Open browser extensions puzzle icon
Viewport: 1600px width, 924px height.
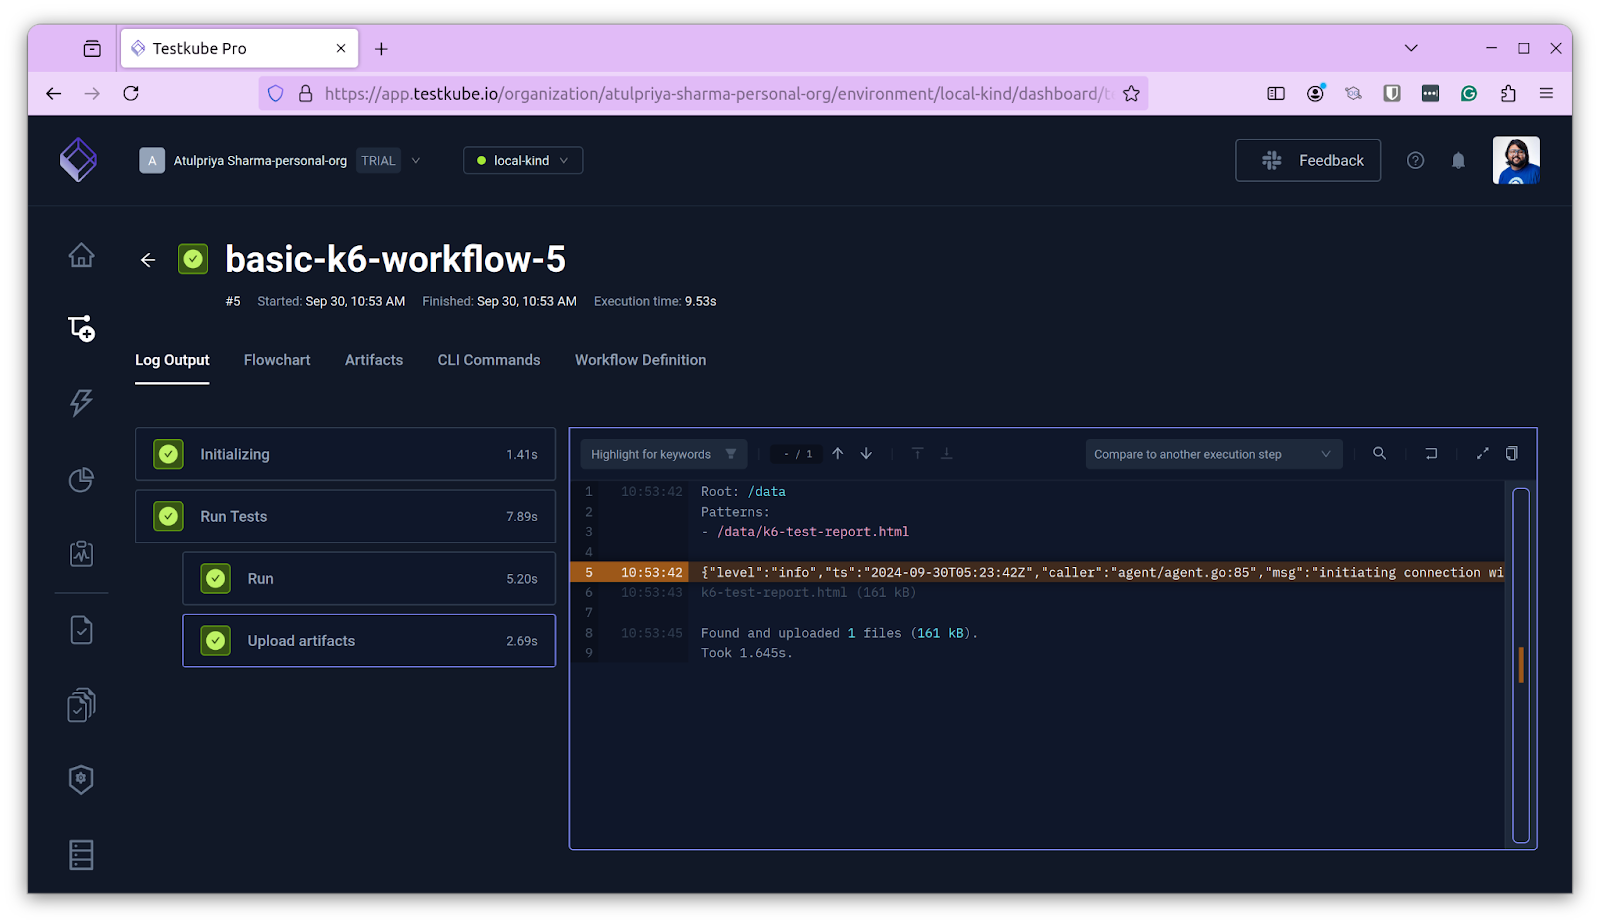1508,93
